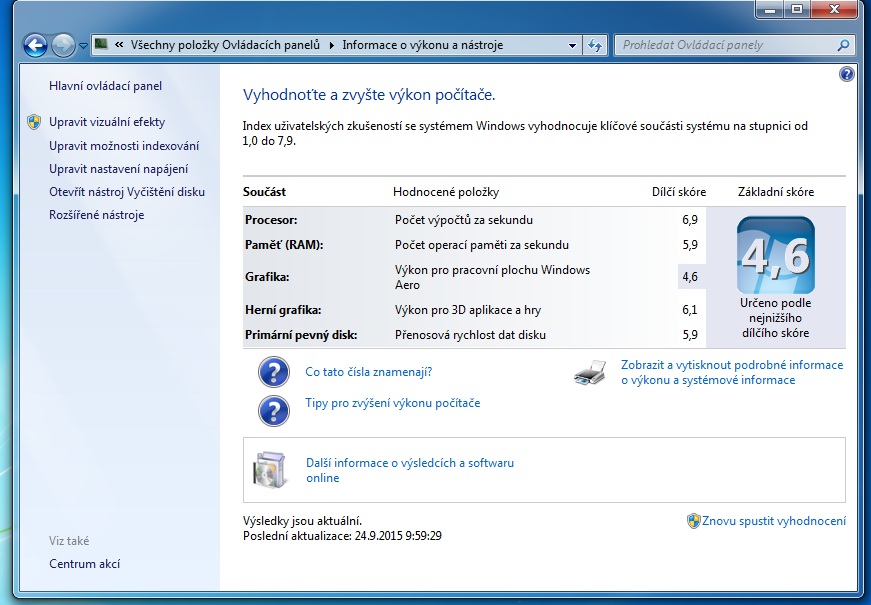Click the printer icon for detailed info
Viewport: 871px width, 605px height.
pos(590,372)
